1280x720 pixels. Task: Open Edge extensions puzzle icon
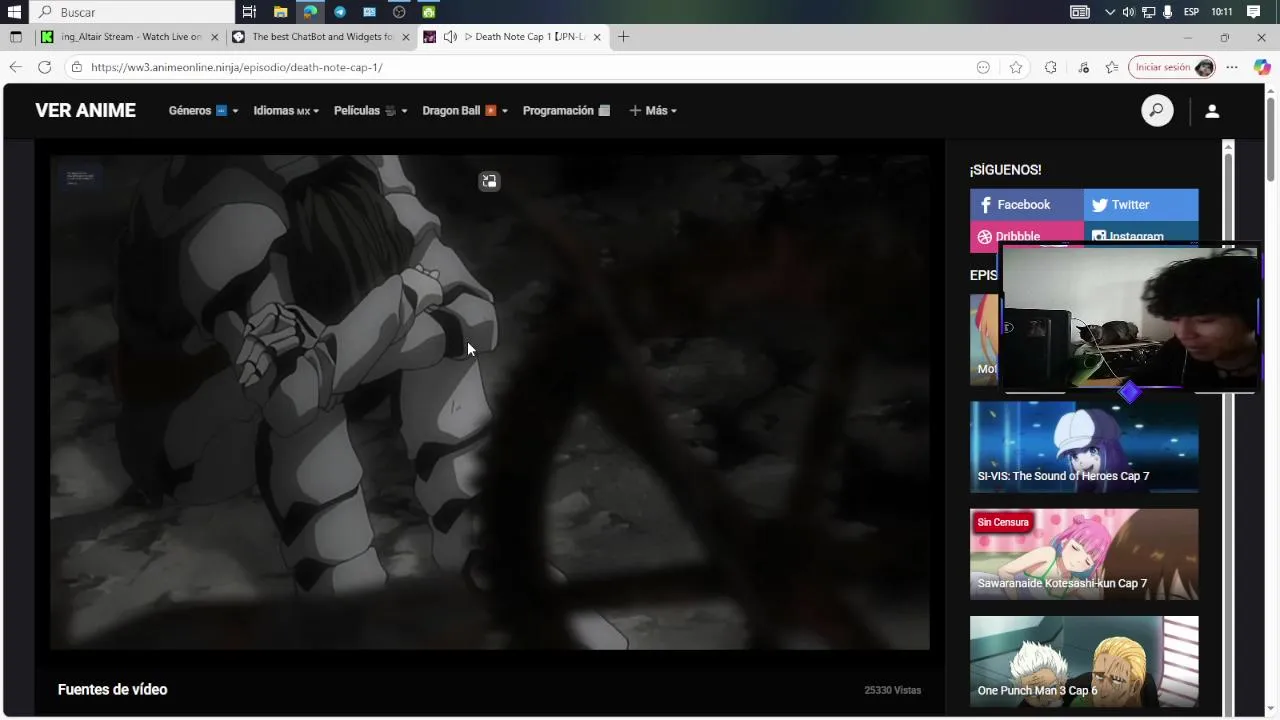click(x=1050, y=67)
